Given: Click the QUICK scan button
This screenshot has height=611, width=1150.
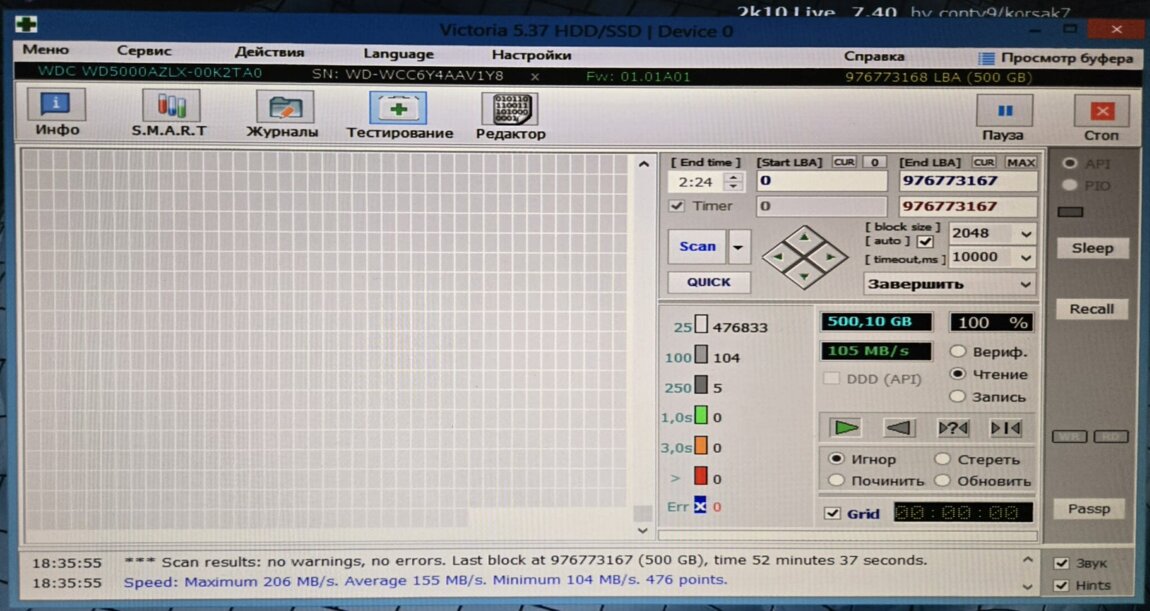Looking at the screenshot, I should [x=708, y=282].
